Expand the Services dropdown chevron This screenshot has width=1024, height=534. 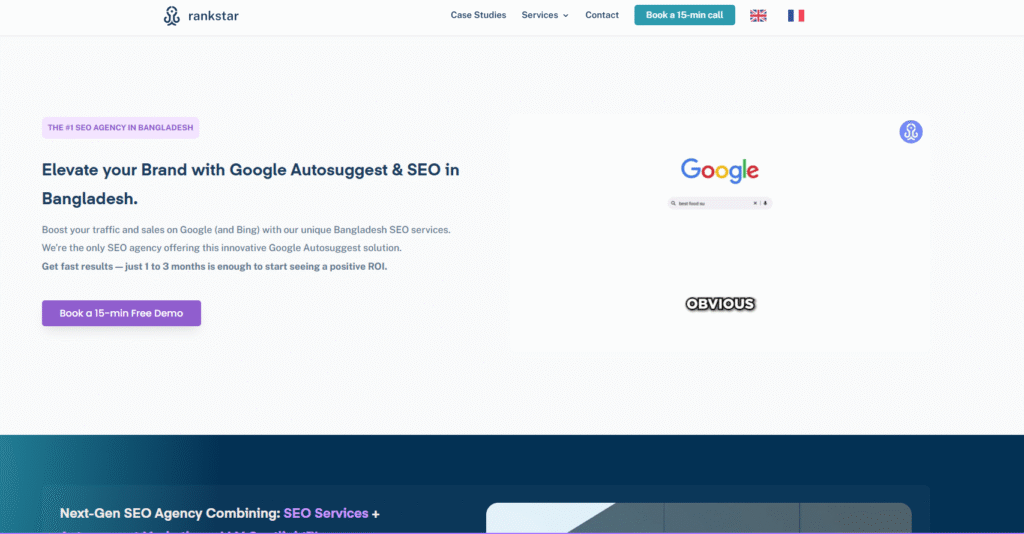click(566, 16)
